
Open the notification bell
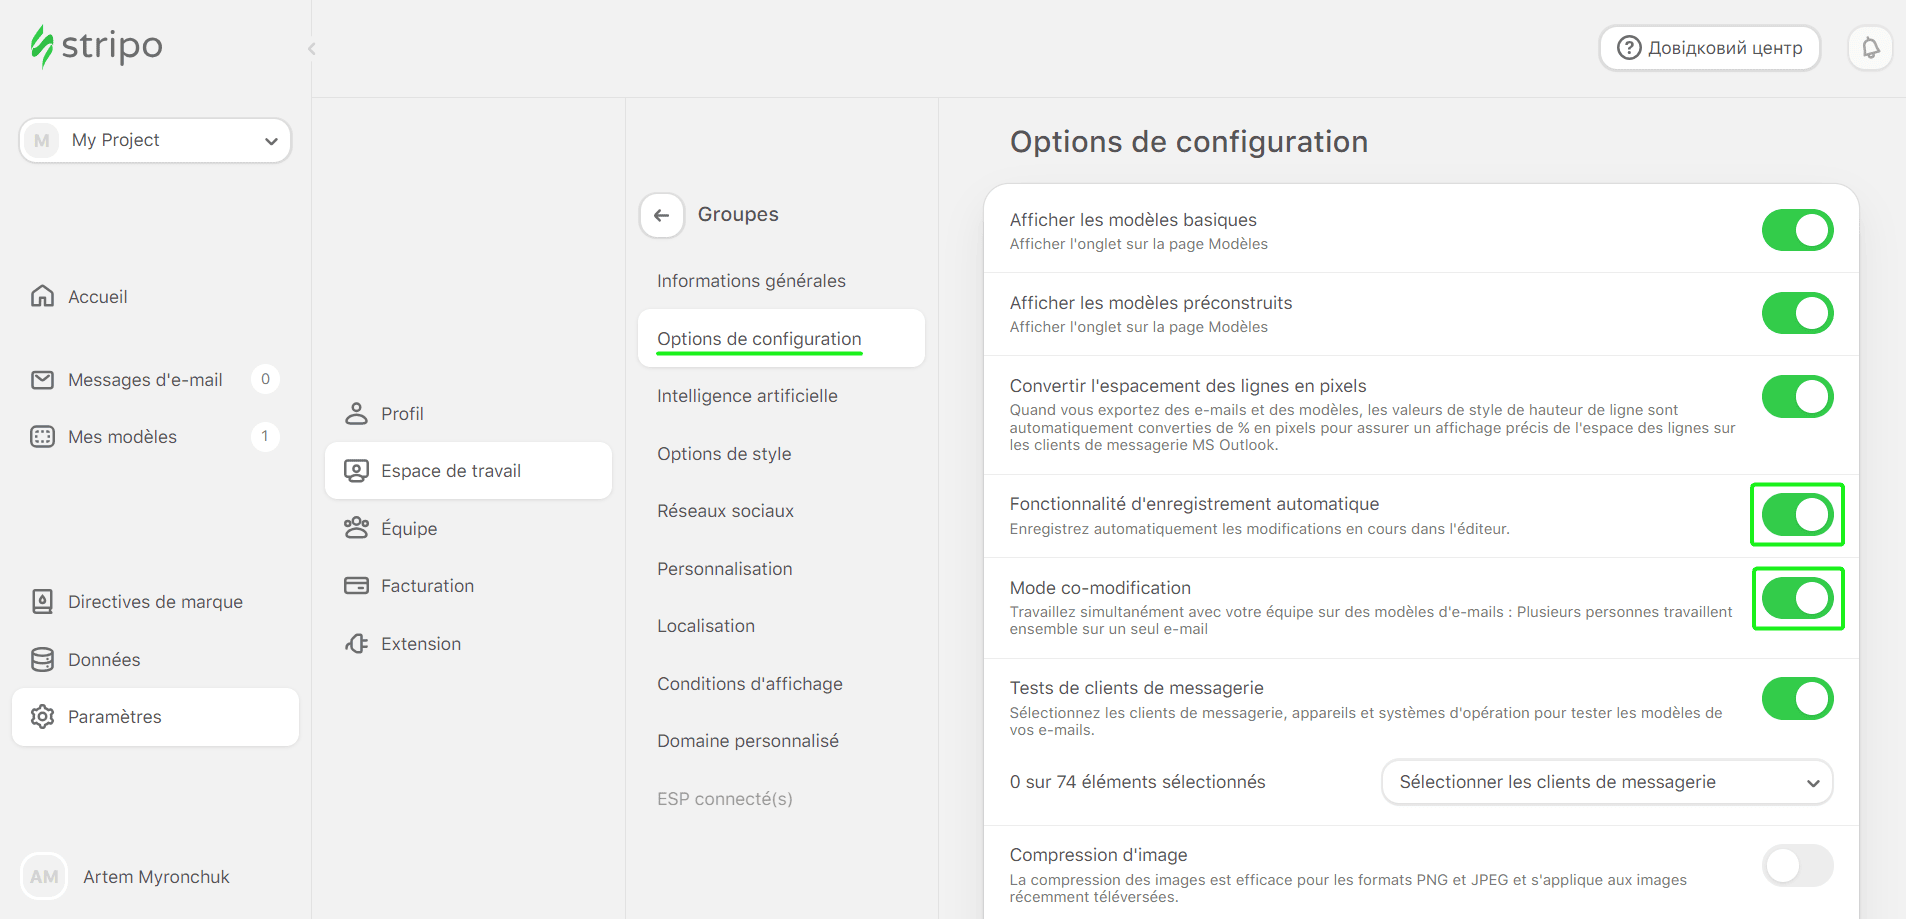pos(1870,47)
